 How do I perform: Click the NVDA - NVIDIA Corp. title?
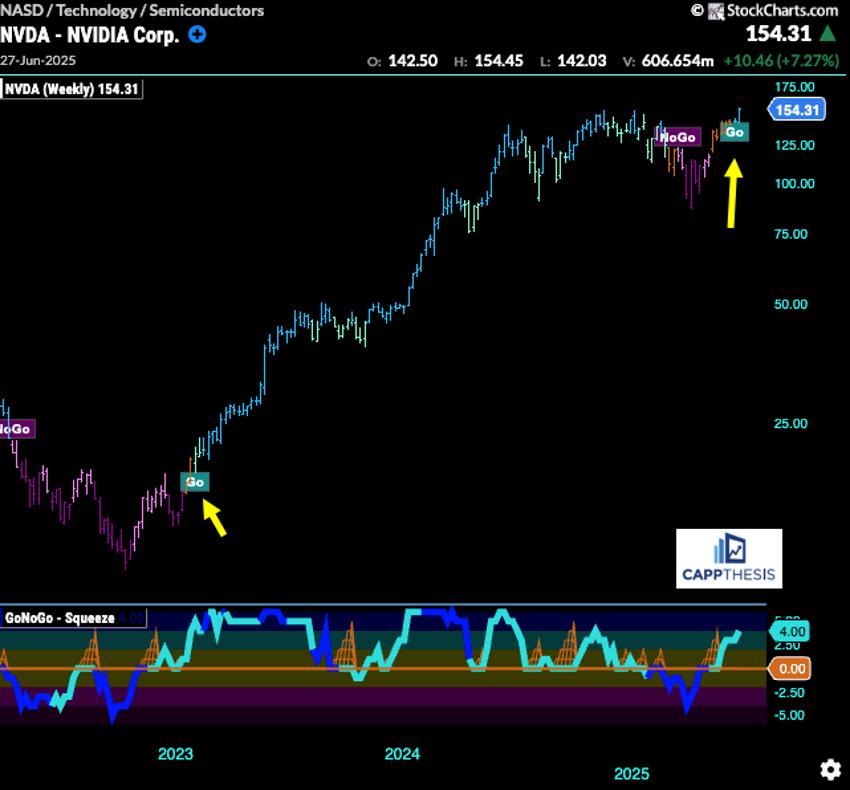89,35
